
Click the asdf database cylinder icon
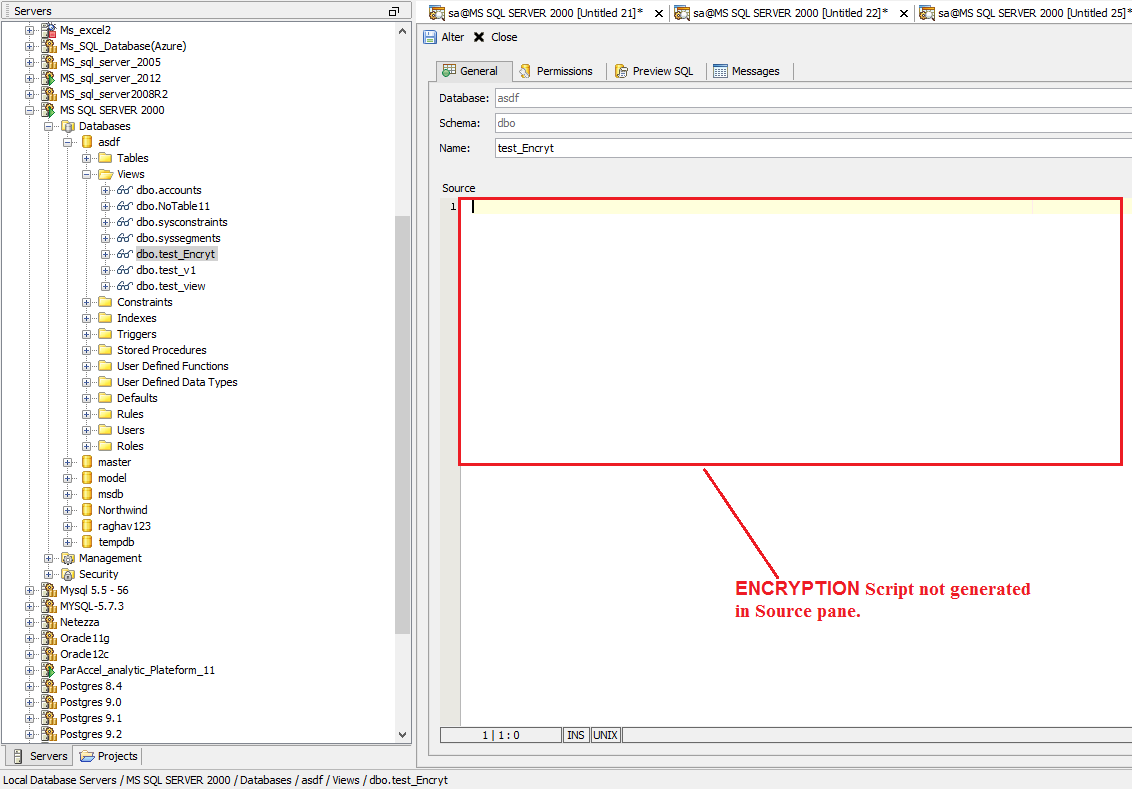click(87, 142)
